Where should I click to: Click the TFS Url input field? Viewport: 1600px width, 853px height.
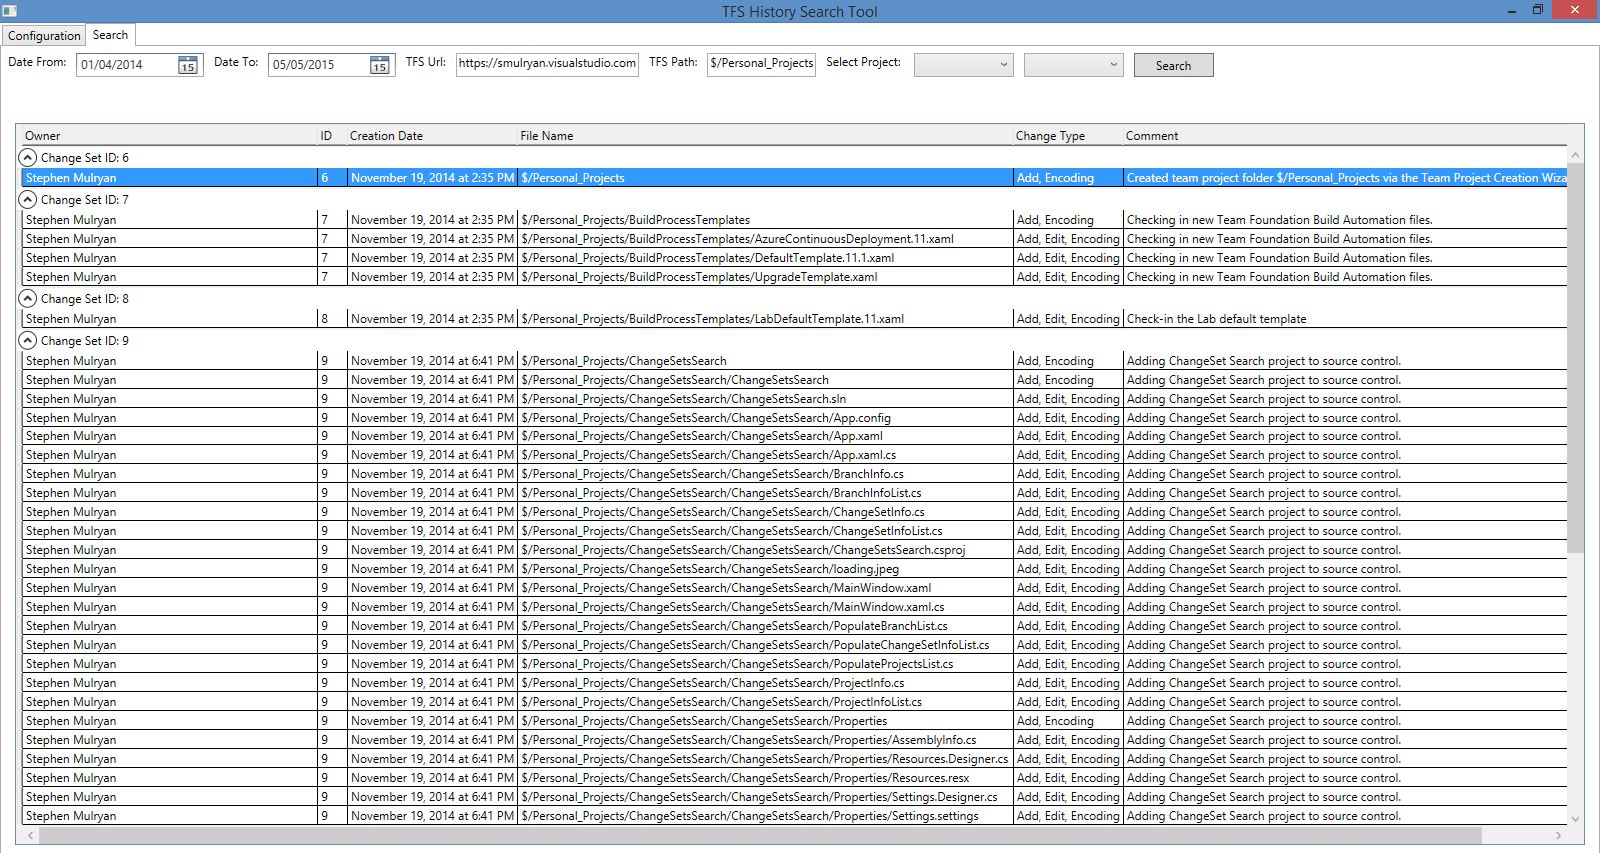point(547,64)
